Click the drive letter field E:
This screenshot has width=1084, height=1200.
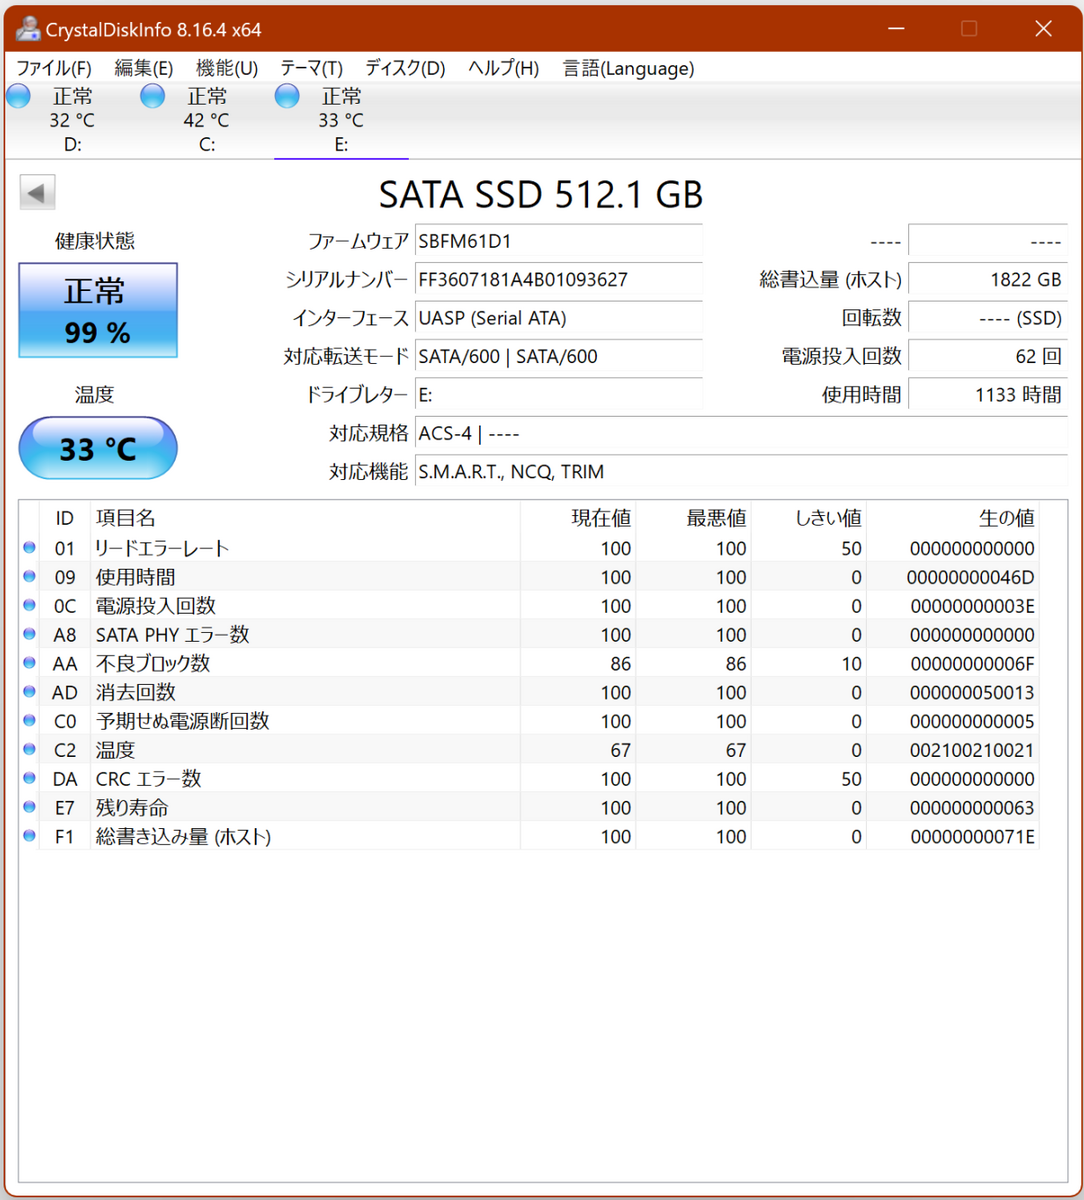pos(558,394)
